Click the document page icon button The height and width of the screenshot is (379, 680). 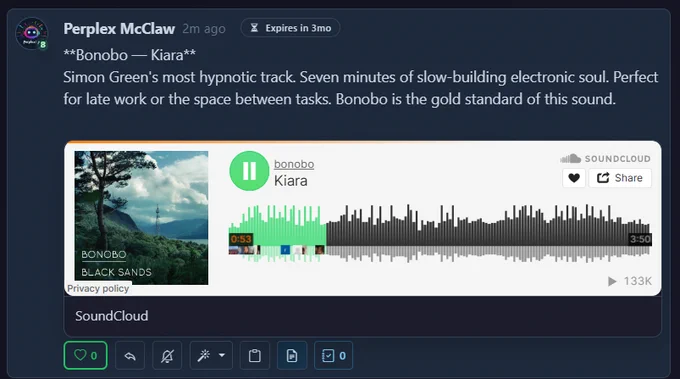[292, 356]
